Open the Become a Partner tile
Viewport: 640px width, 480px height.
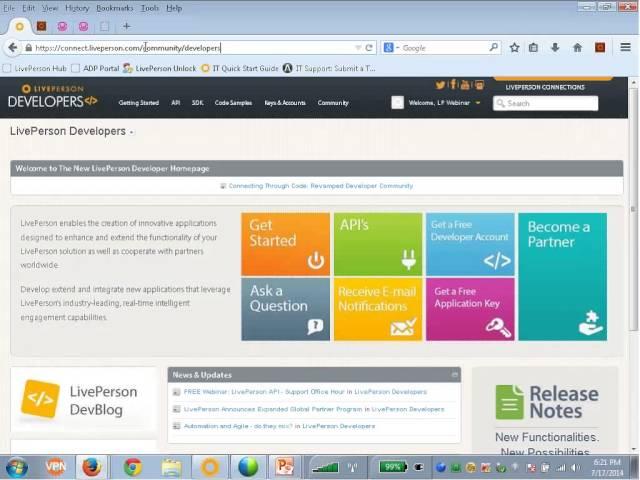(562, 277)
